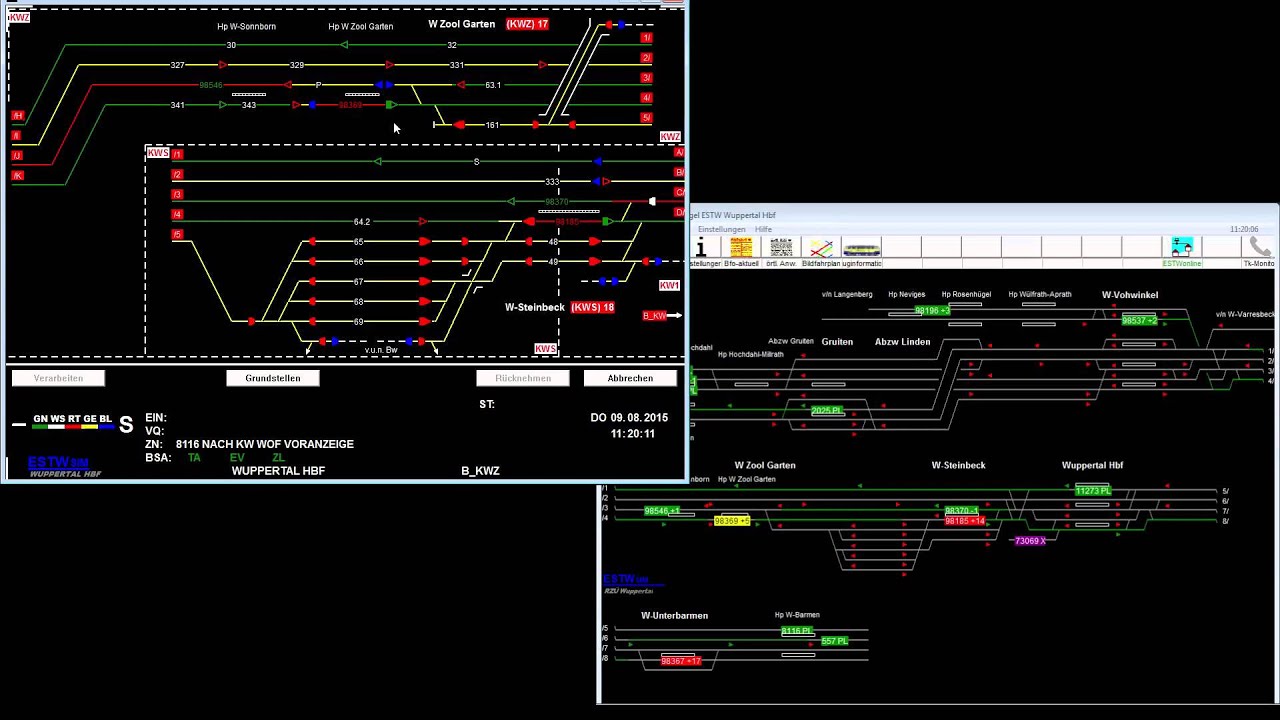Click the Grundstellen button
1280x720 pixels.
(x=273, y=378)
